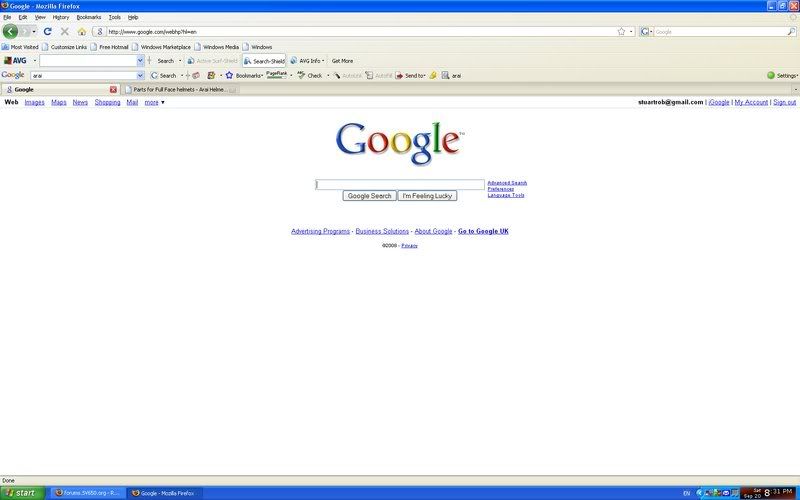Close the Google tab
The width and height of the screenshot is (800, 500).
[x=113, y=89]
